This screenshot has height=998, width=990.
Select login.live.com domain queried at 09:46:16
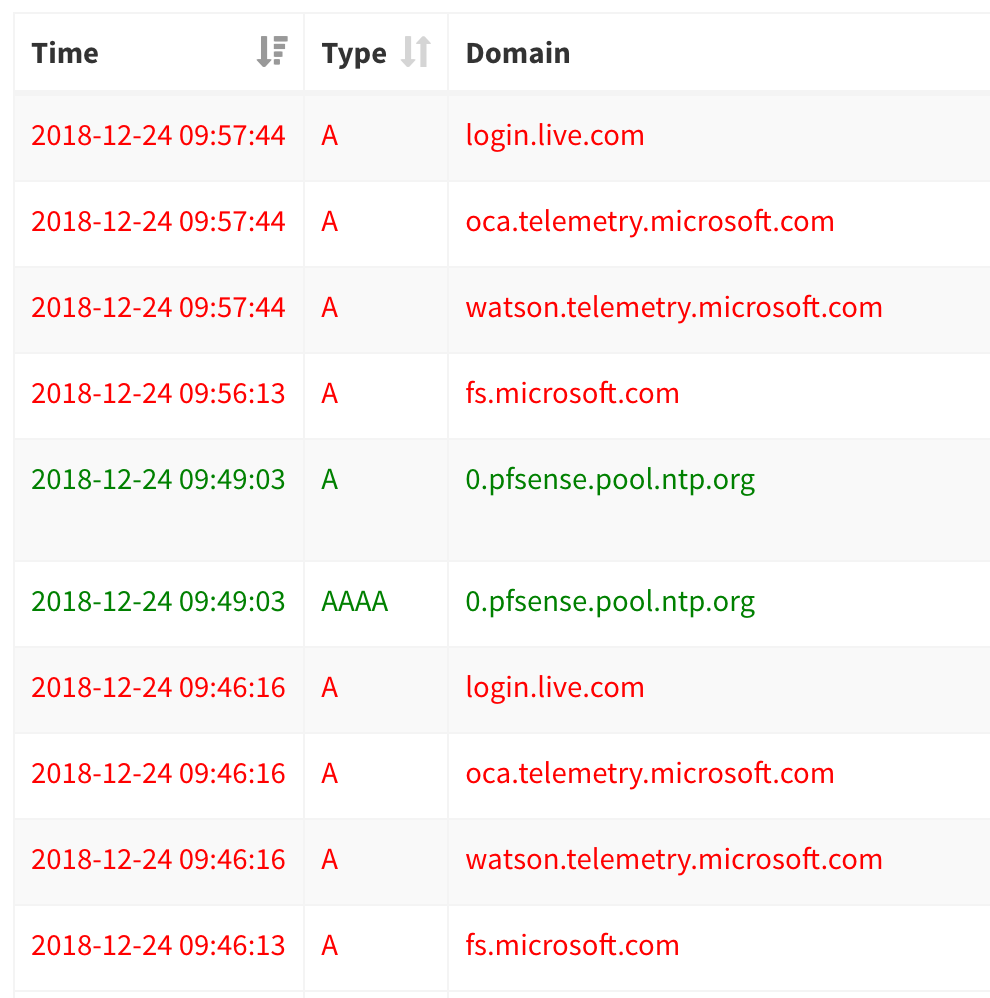coord(555,687)
